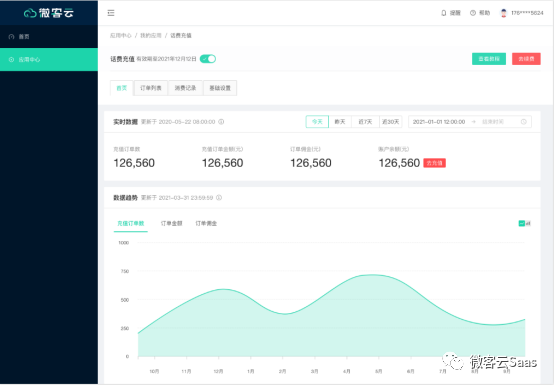Select the 昨天 time range
Image resolution: width=554 pixels, height=386 pixels.
coord(340,122)
